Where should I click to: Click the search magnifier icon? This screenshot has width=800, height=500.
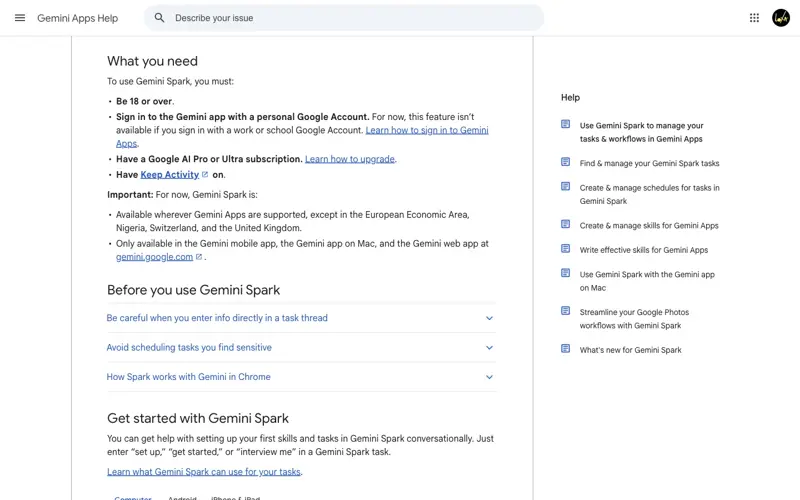[159, 18]
